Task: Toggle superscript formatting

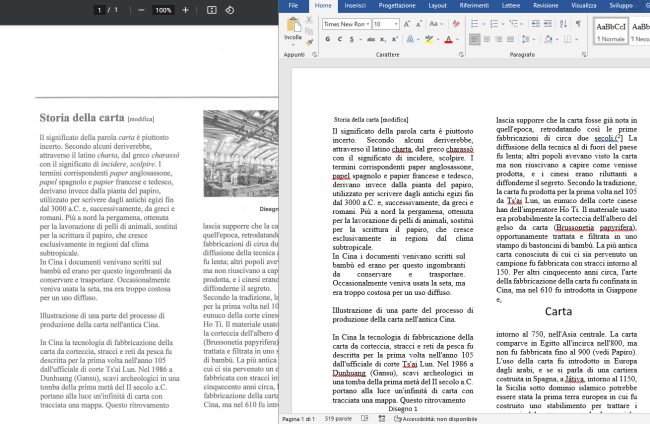Action: point(395,39)
